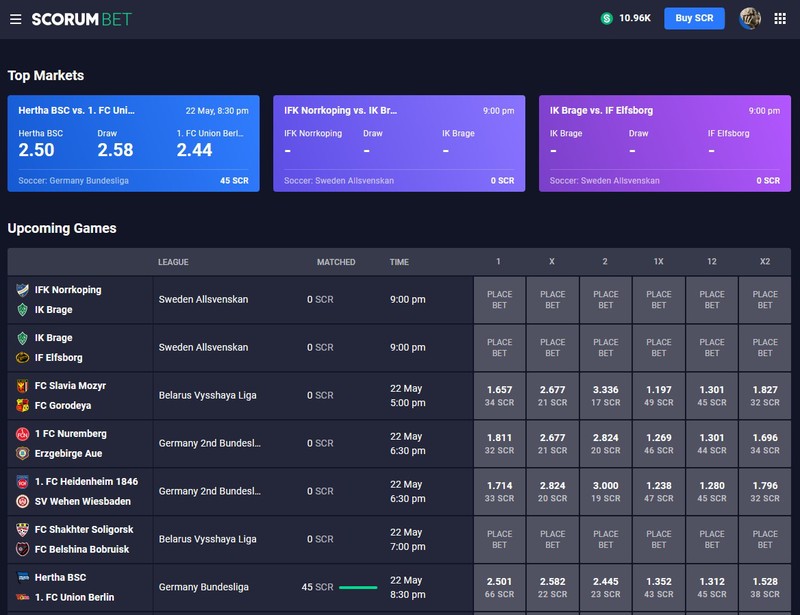The image size is (800, 615).
Task: Open IK Brage vs. IF Elfsborg market card
Action: pyautogui.click(x=665, y=143)
